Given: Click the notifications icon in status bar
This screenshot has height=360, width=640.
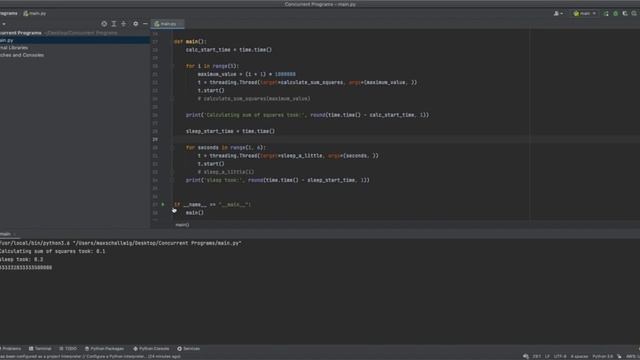Looking at the screenshot, I should click(526, 356).
